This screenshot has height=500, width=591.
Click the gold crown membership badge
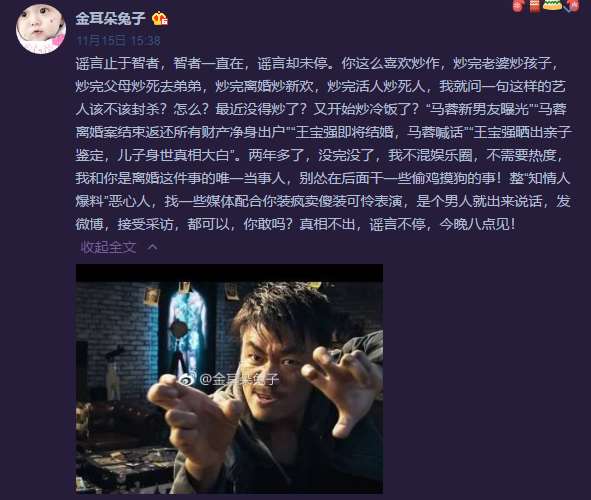159,18
